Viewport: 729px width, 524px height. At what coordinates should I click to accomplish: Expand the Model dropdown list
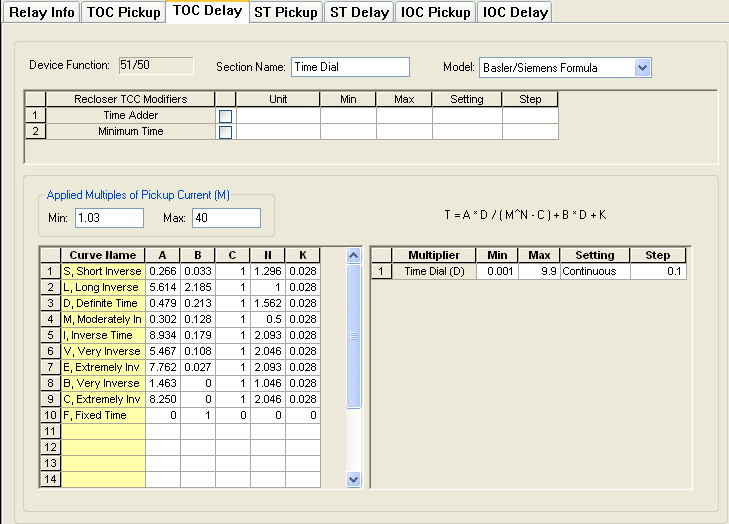click(642, 68)
